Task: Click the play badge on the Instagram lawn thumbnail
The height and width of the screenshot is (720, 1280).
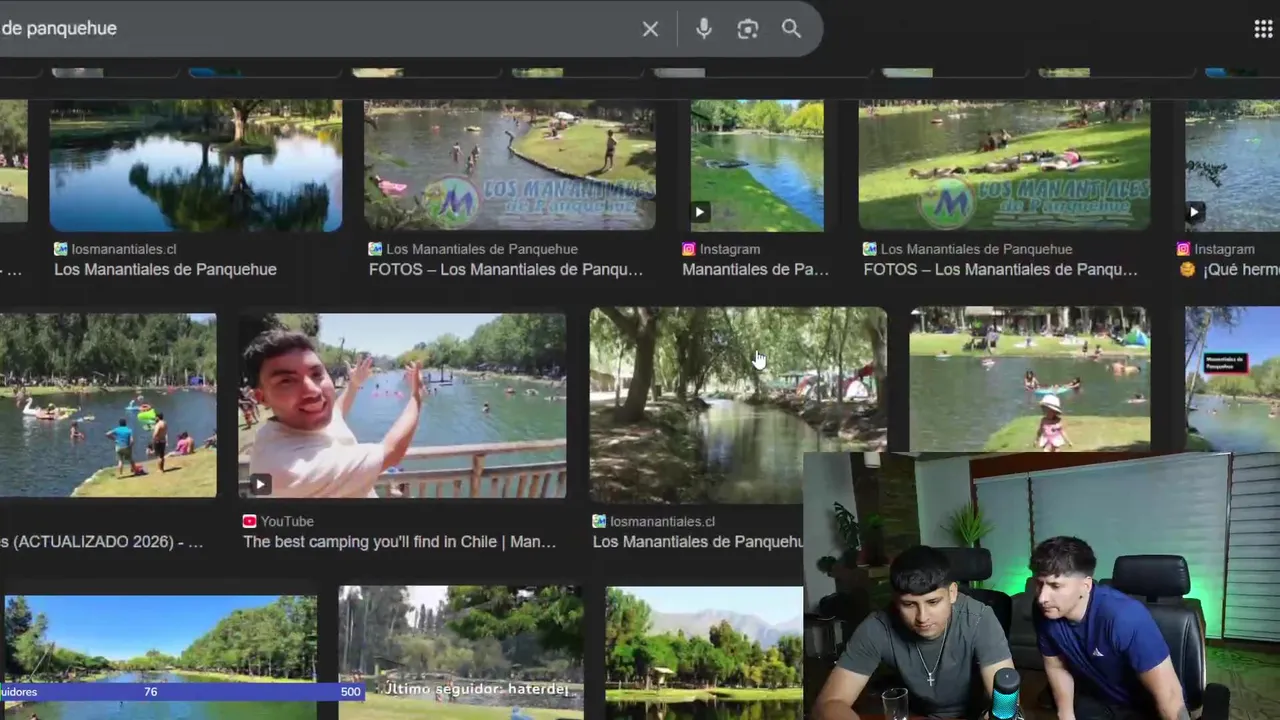Action: [x=700, y=212]
